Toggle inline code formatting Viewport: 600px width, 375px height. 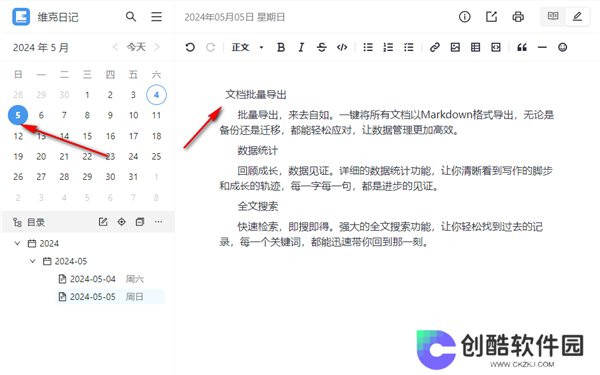(x=342, y=47)
